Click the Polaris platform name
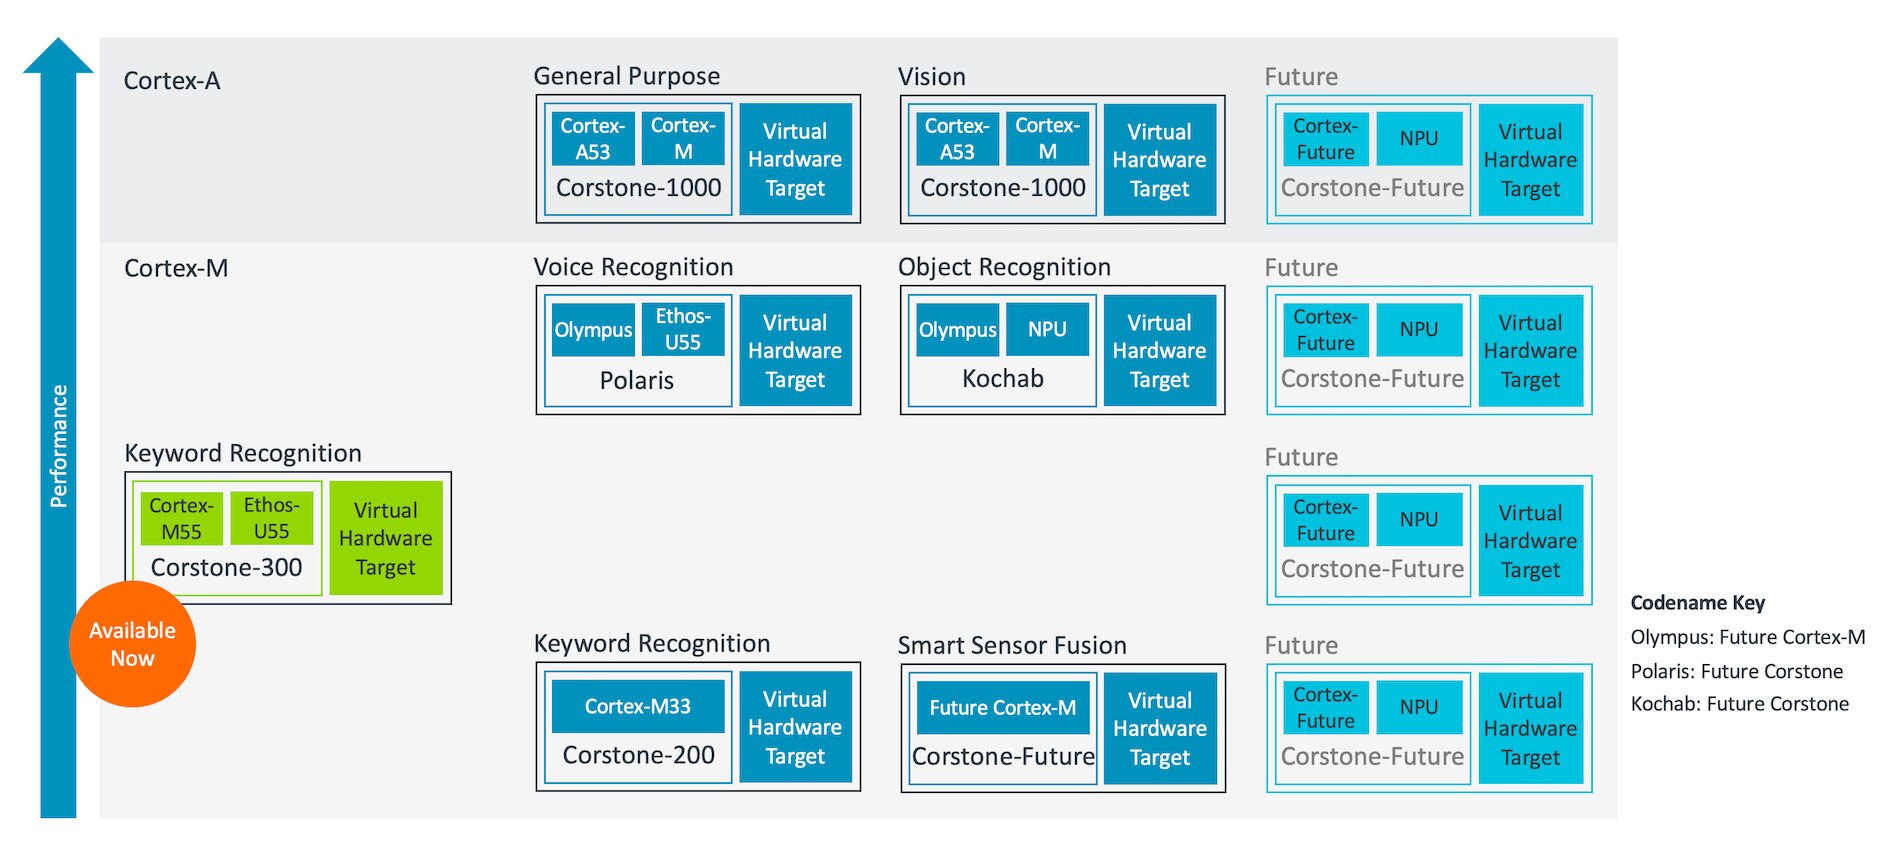The width and height of the screenshot is (1900, 860). point(636,380)
